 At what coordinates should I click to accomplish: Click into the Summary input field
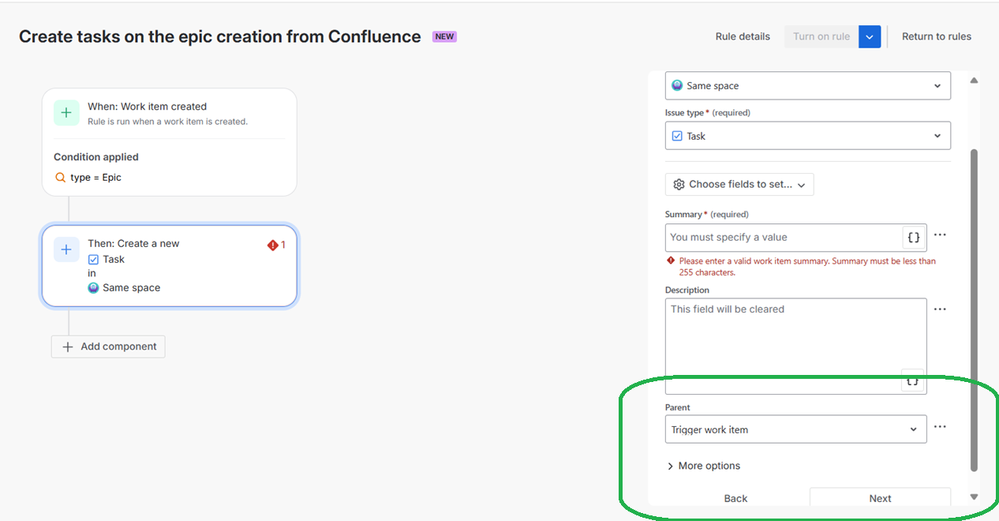tap(783, 237)
